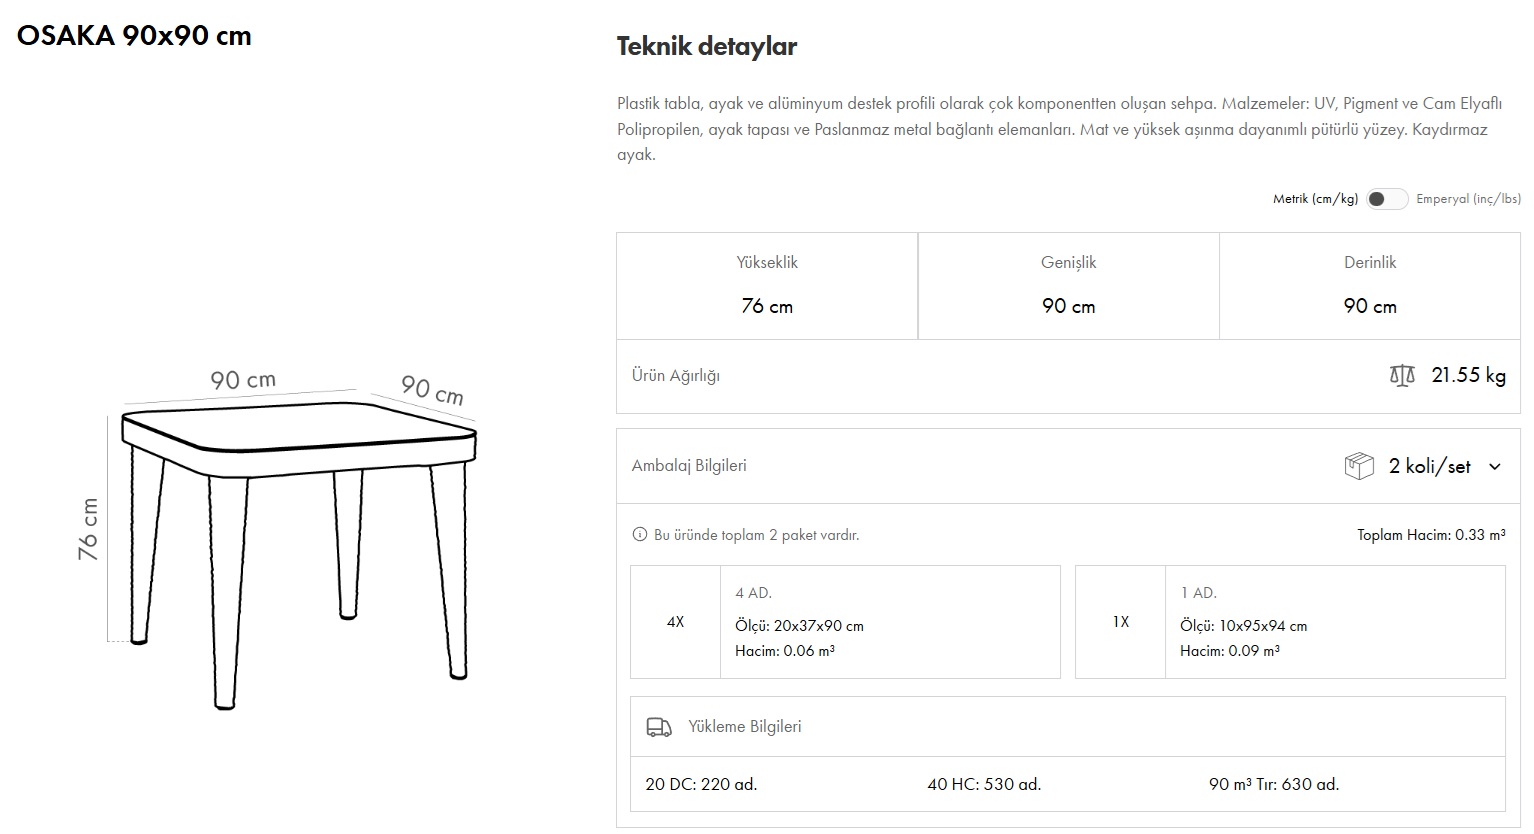Click the package box icon
The height and width of the screenshot is (834, 1534).
[1359, 466]
